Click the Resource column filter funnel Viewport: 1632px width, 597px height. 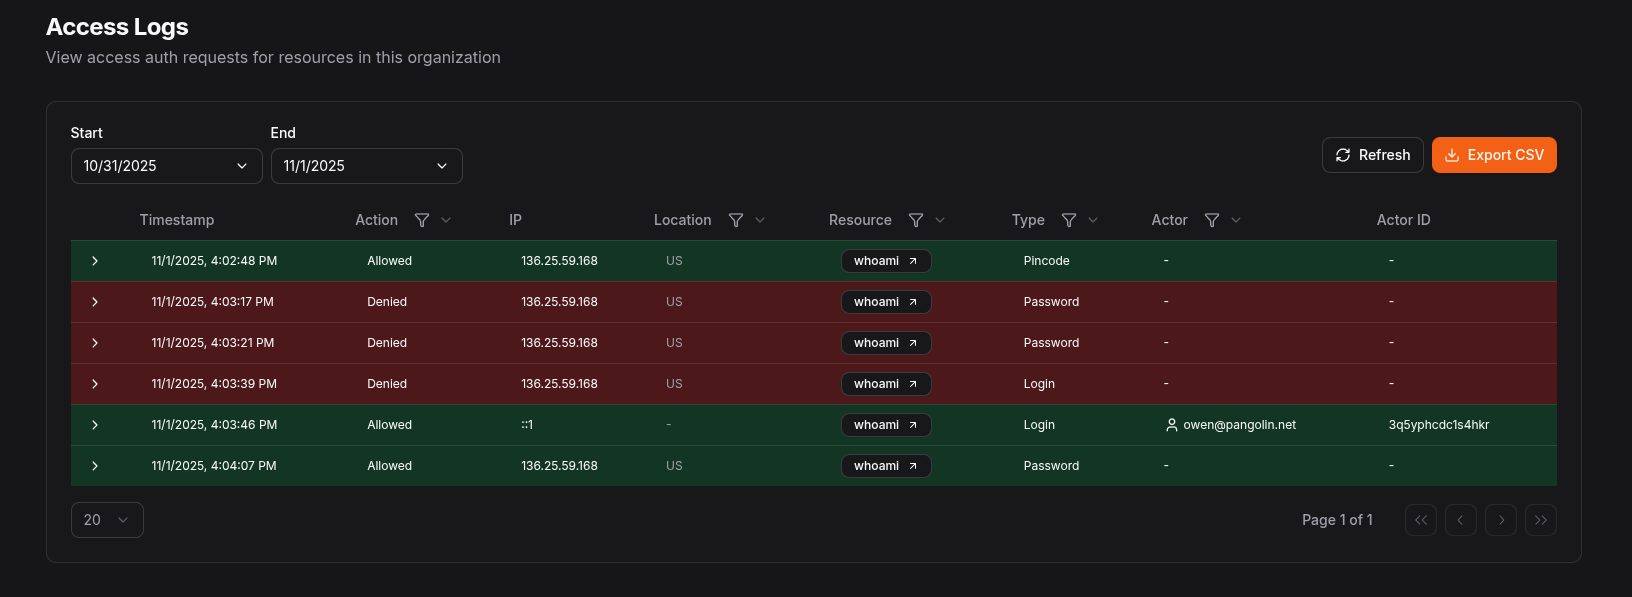[x=916, y=220]
